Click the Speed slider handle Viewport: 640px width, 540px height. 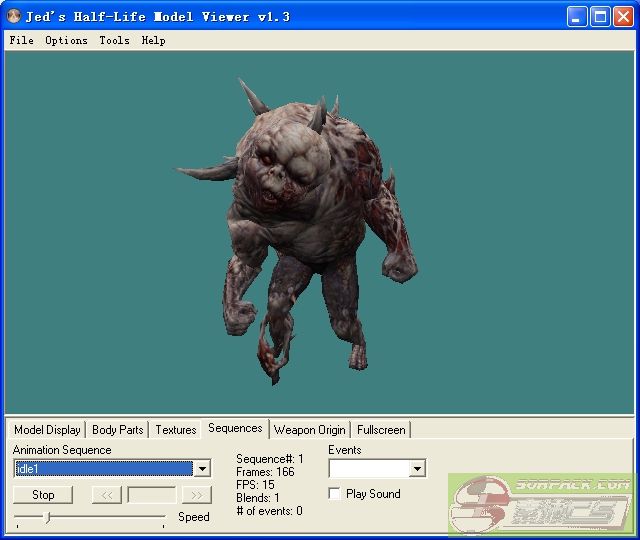pyautogui.click(x=47, y=517)
